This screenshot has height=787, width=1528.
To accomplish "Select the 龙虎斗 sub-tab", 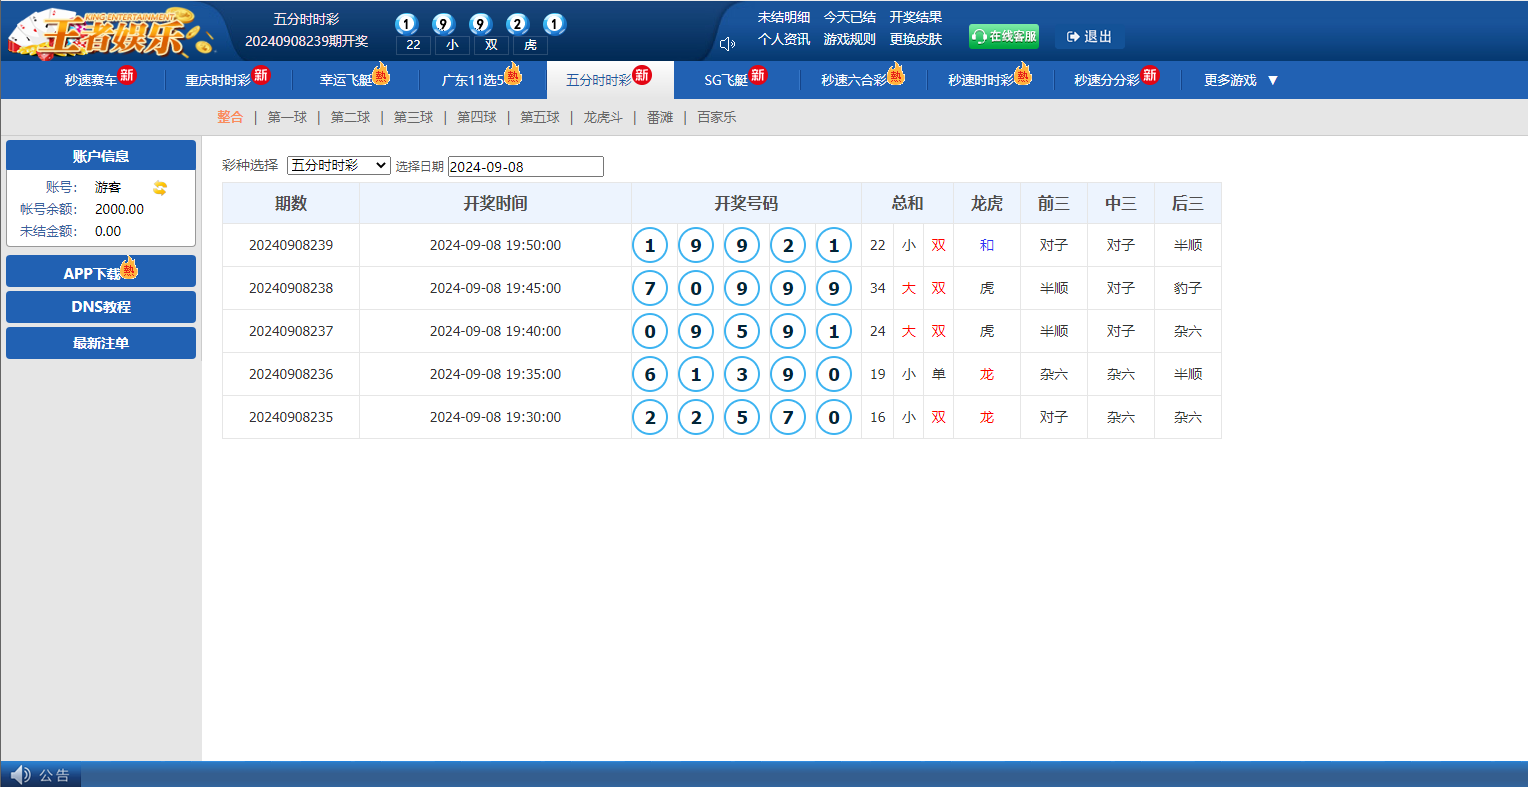I will coord(603,117).
